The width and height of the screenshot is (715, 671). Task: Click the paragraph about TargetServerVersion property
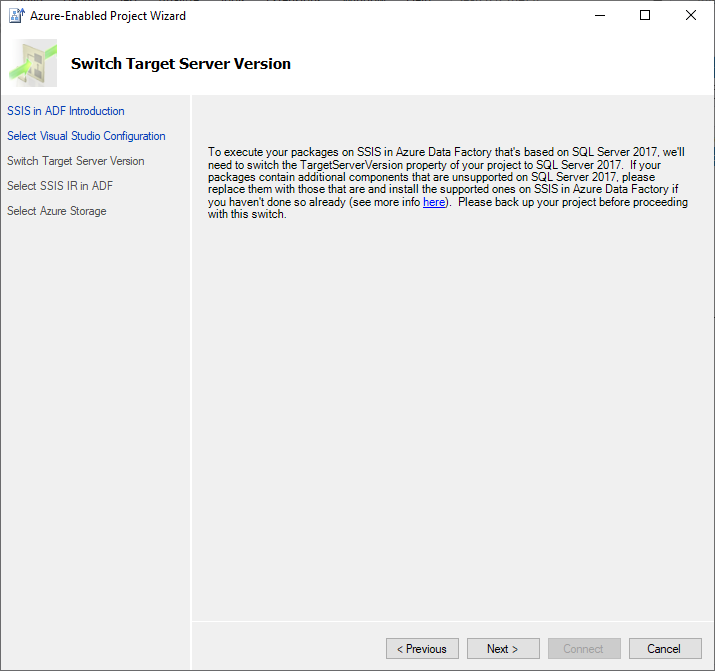(448, 183)
